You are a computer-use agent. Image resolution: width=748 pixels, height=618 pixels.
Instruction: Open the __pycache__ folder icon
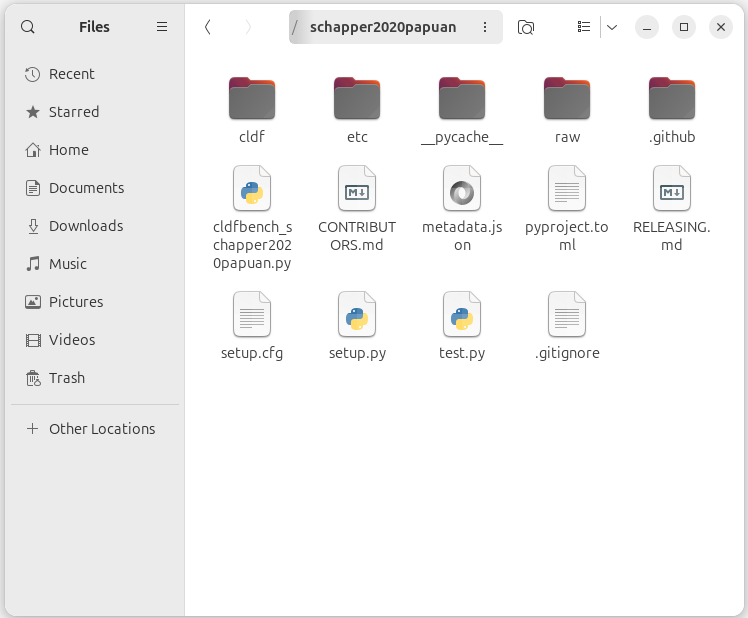pos(462,98)
